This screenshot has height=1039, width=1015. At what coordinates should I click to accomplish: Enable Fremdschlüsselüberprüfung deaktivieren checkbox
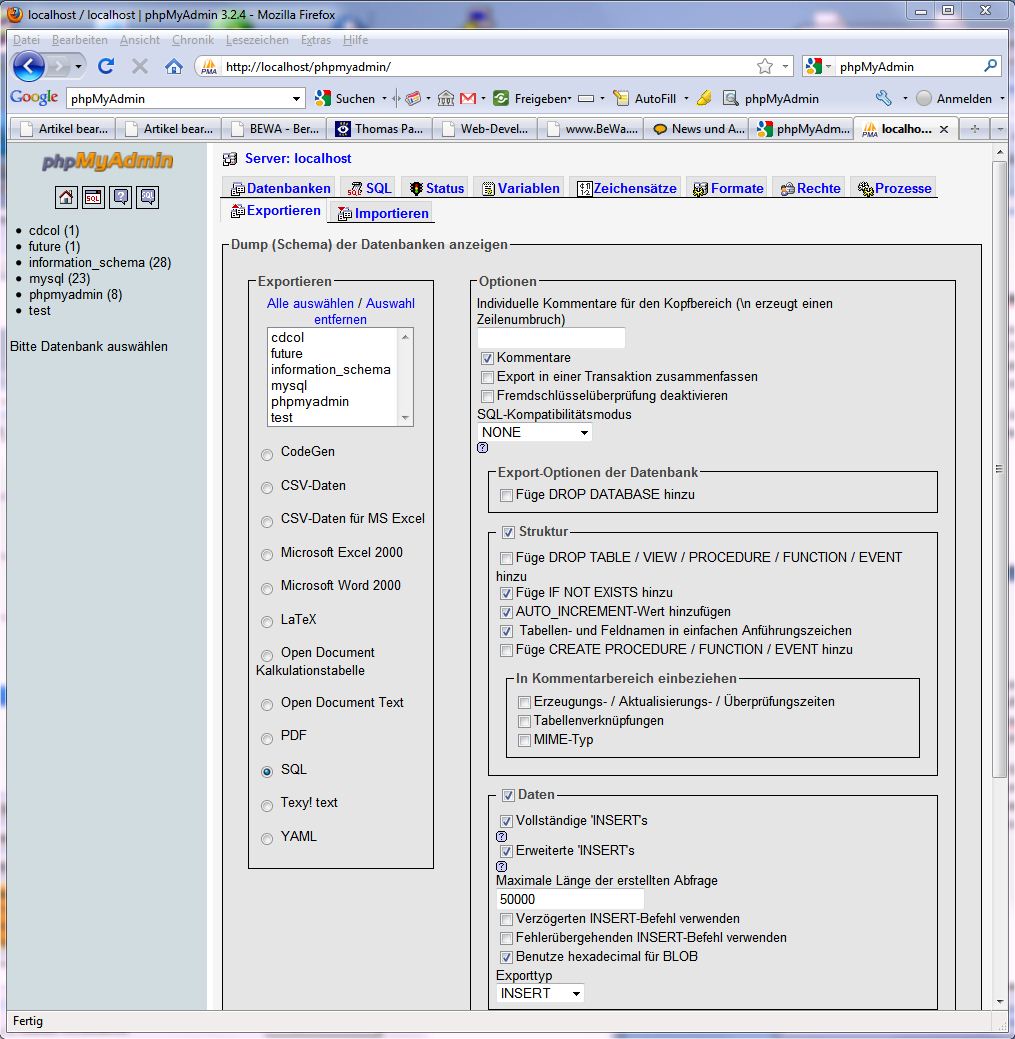pos(488,396)
